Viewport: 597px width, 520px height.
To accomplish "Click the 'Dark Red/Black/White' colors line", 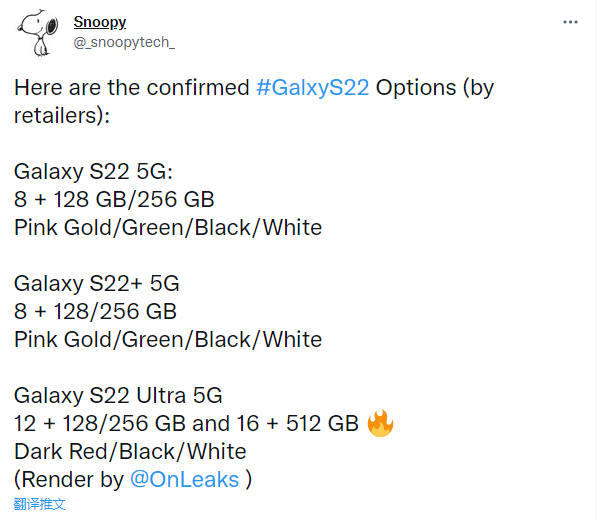I will tap(130, 451).
